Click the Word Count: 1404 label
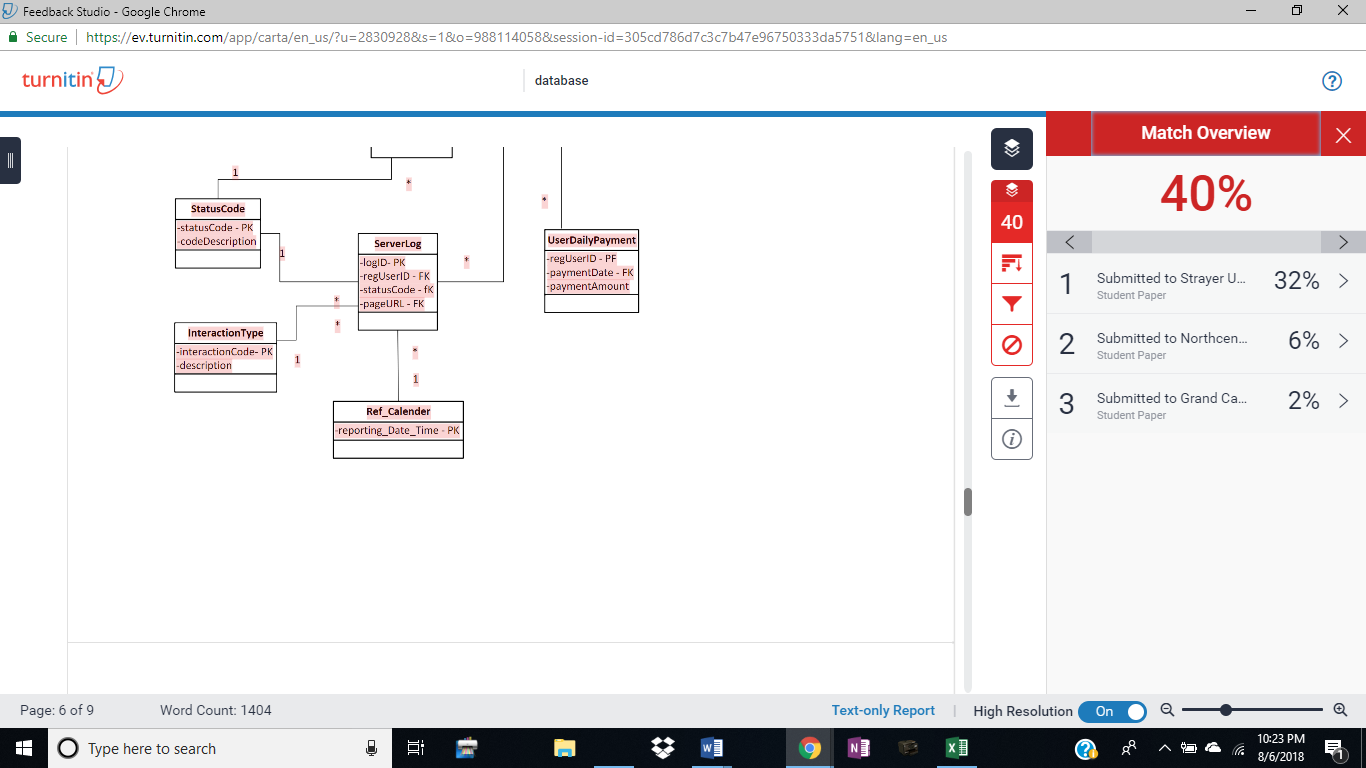 tap(216, 710)
